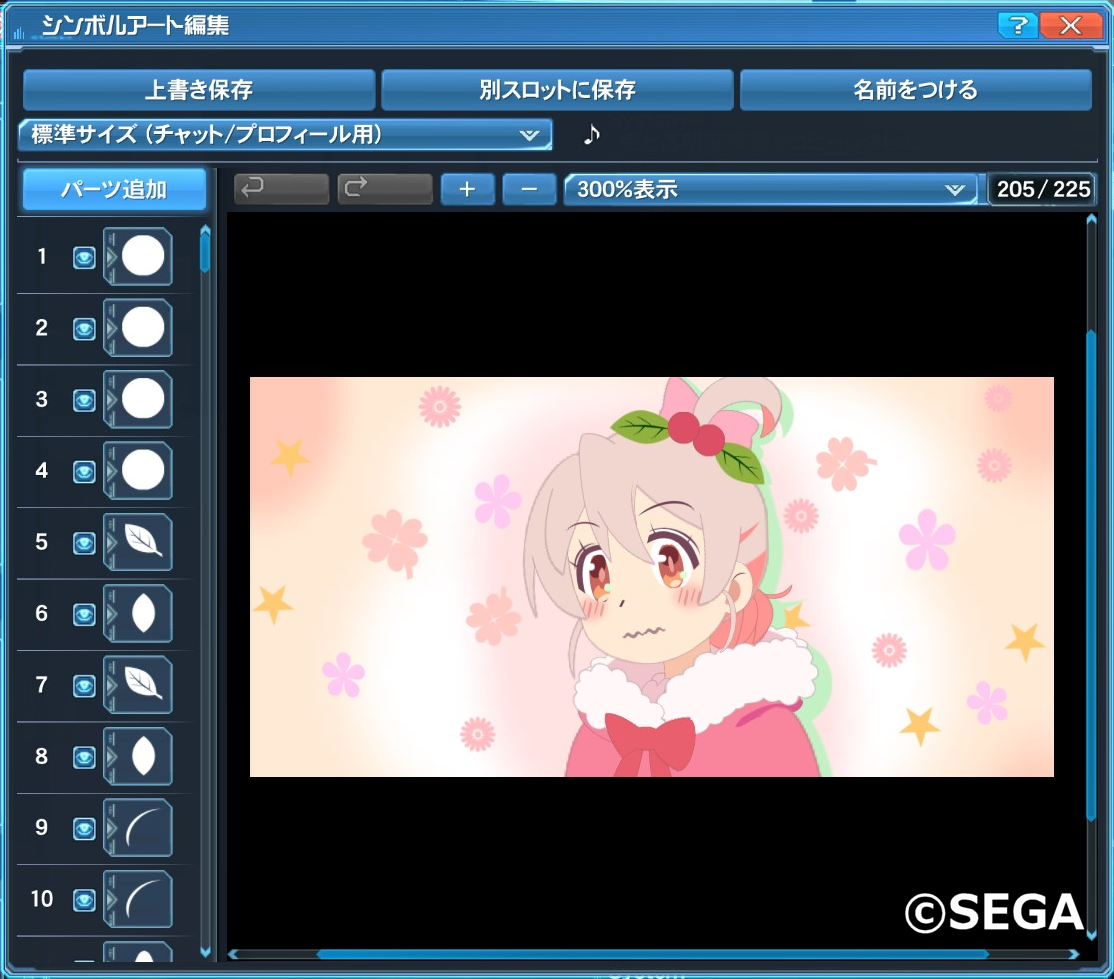Expand layer 5 group triangle
The width and height of the screenshot is (1114, 979).
111,541
